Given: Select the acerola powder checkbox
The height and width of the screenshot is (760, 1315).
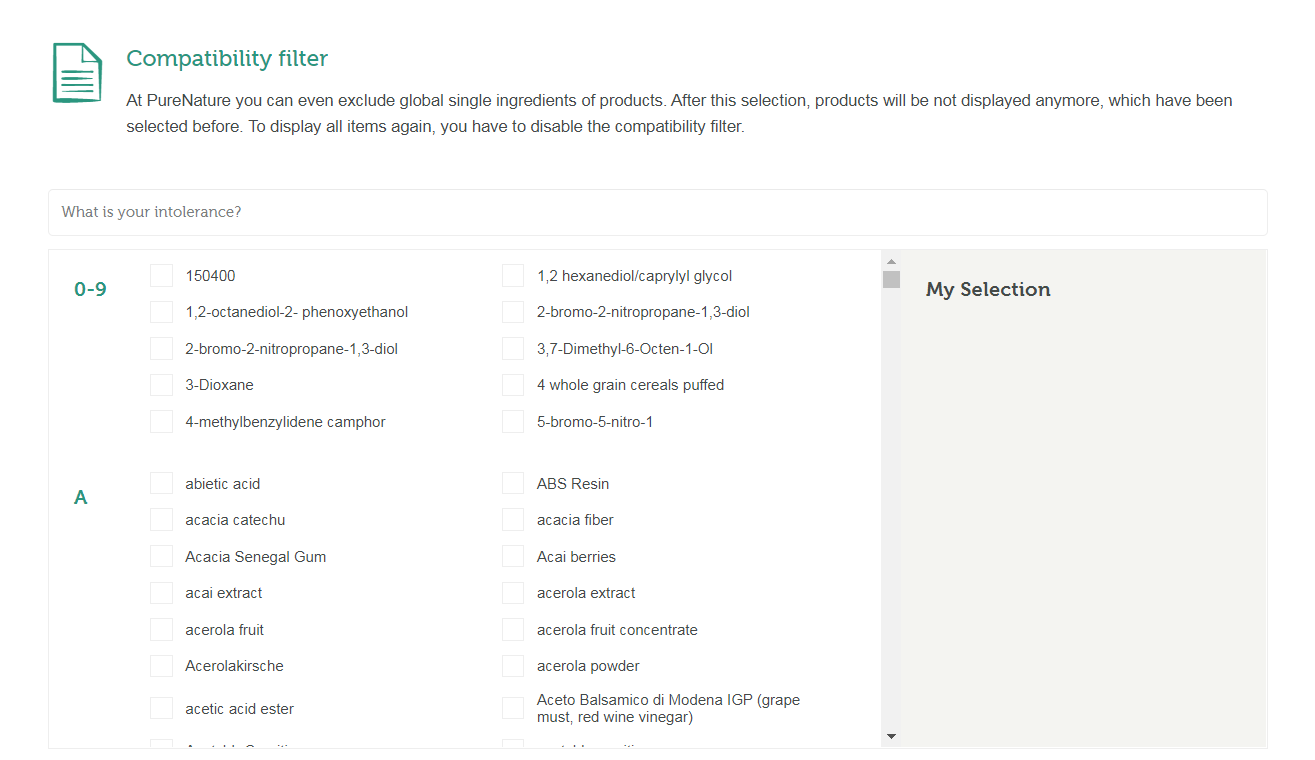Looking at the screenshot, I should [513, 666].
